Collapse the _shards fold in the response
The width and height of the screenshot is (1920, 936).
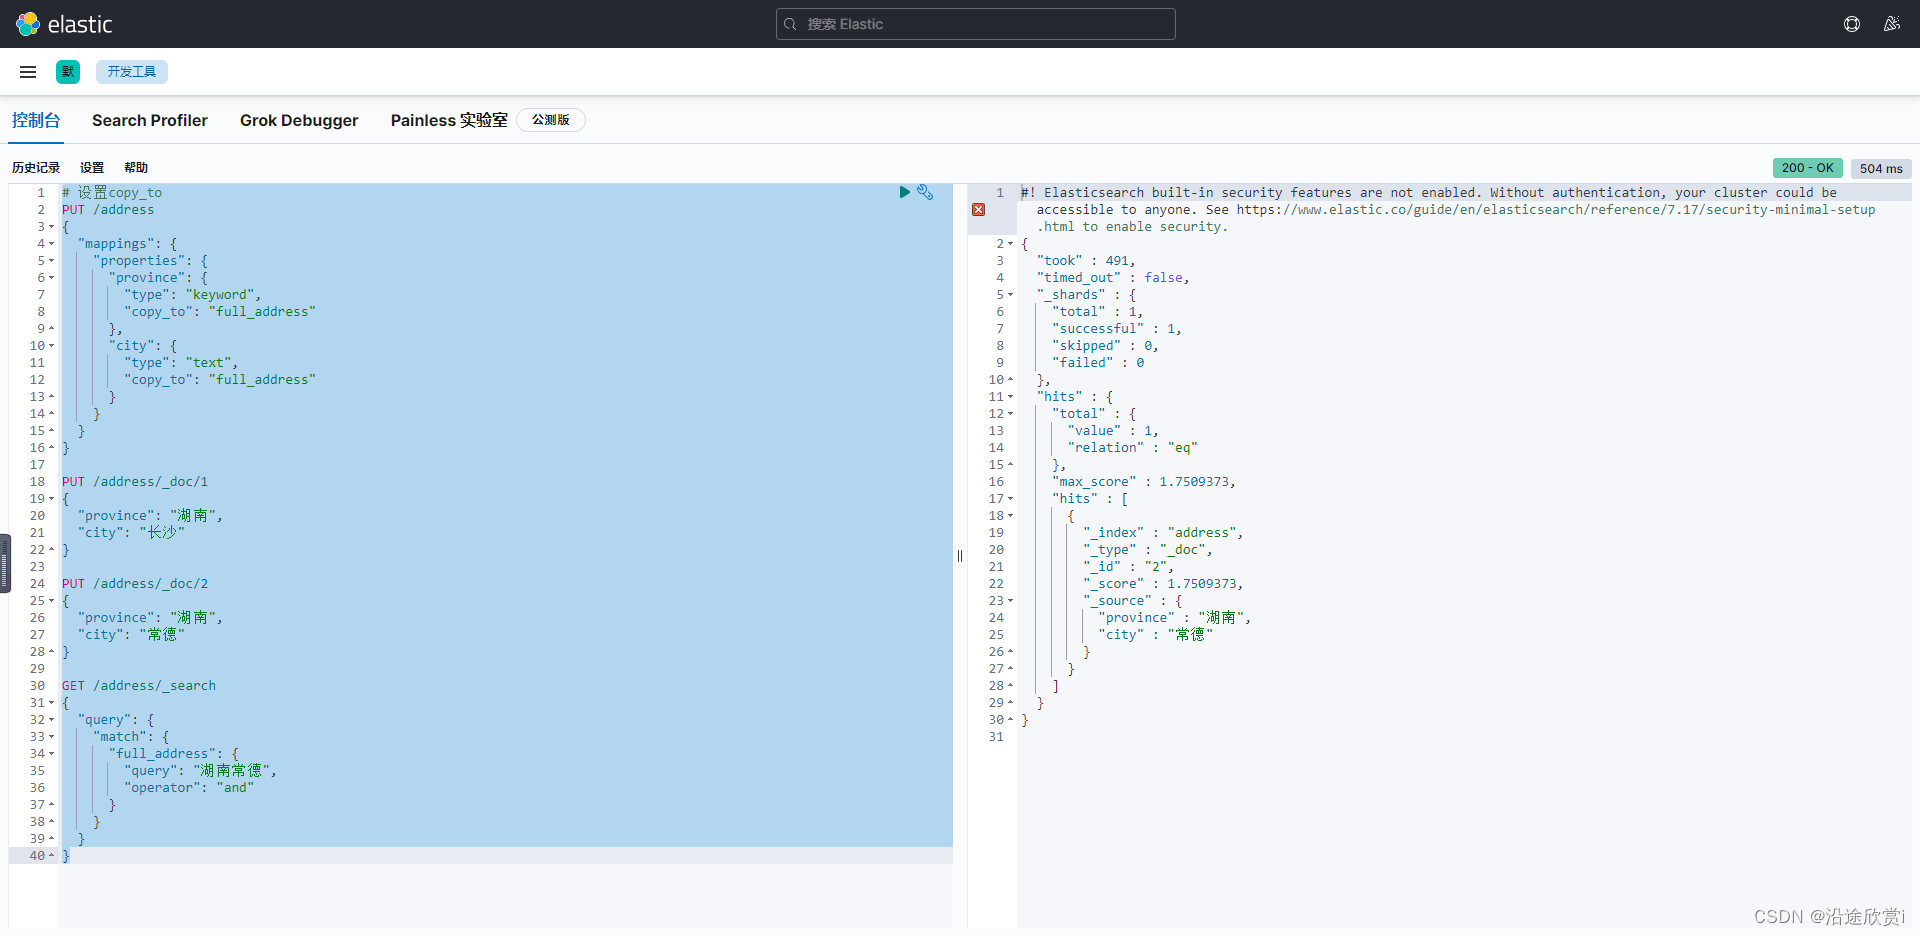1011,295
